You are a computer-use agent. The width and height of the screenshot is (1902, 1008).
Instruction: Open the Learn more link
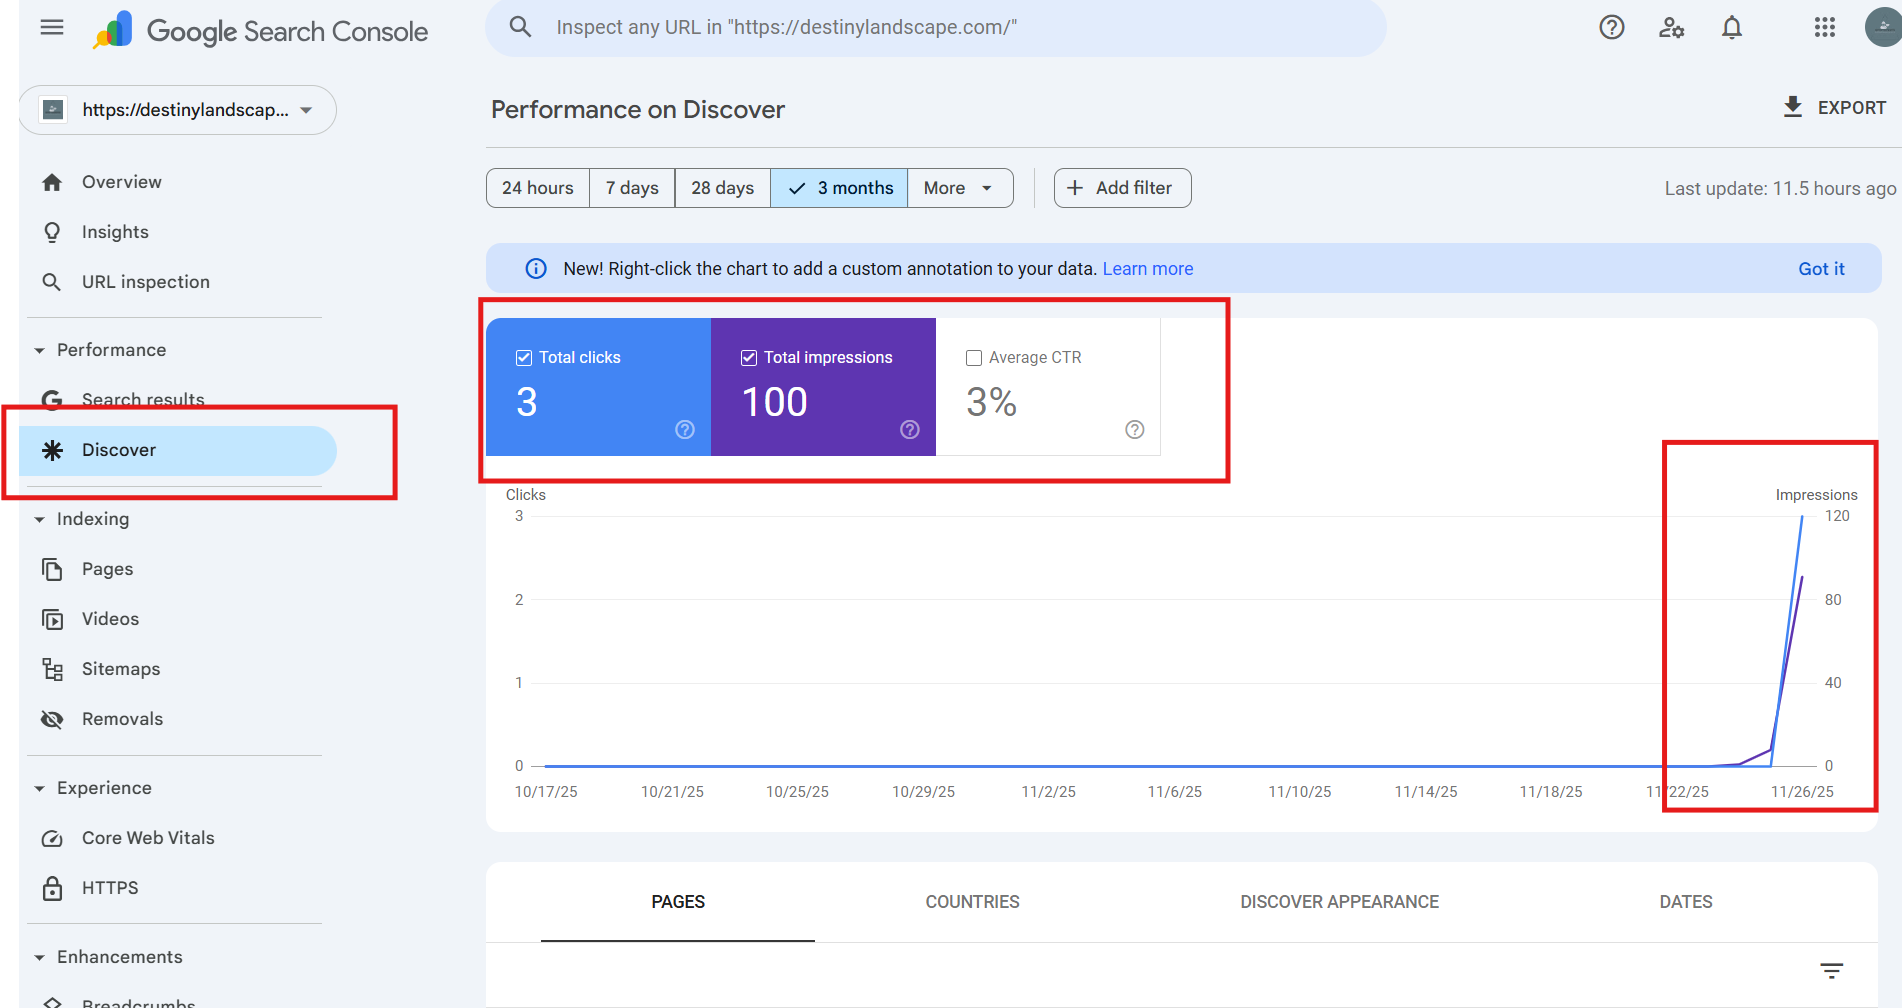pos(1147,269)
